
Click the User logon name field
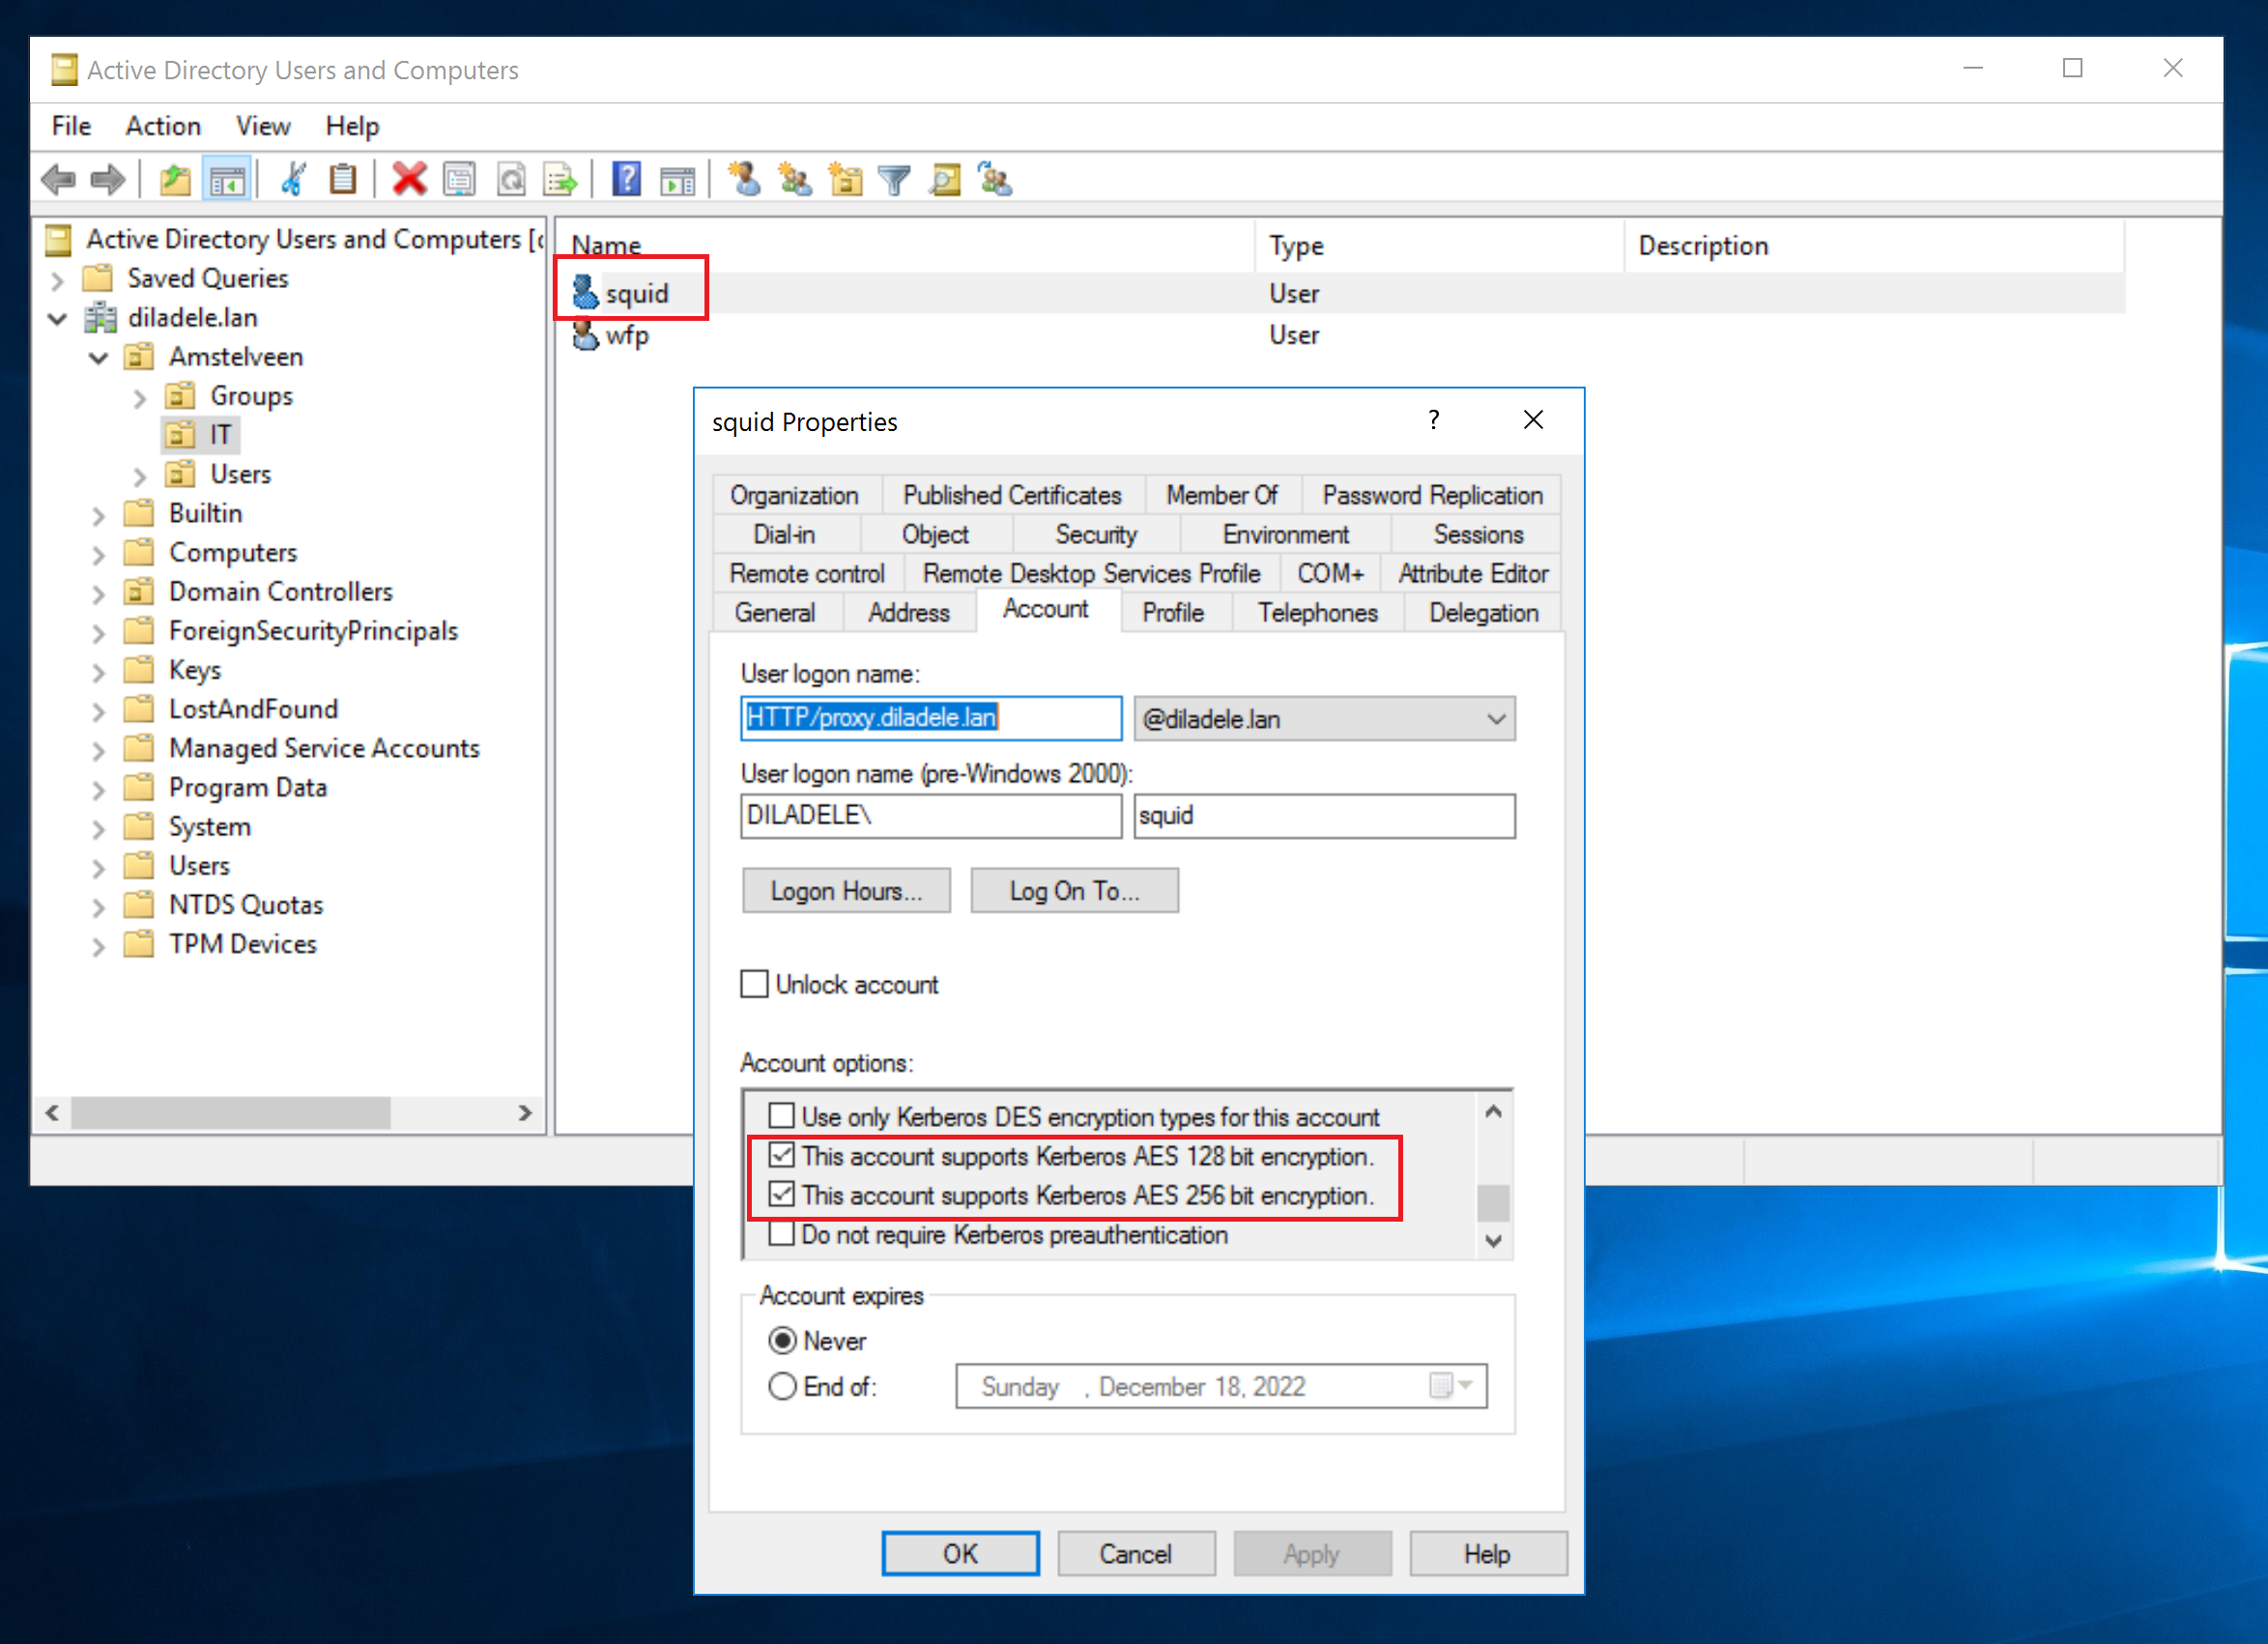coord(931,718)
